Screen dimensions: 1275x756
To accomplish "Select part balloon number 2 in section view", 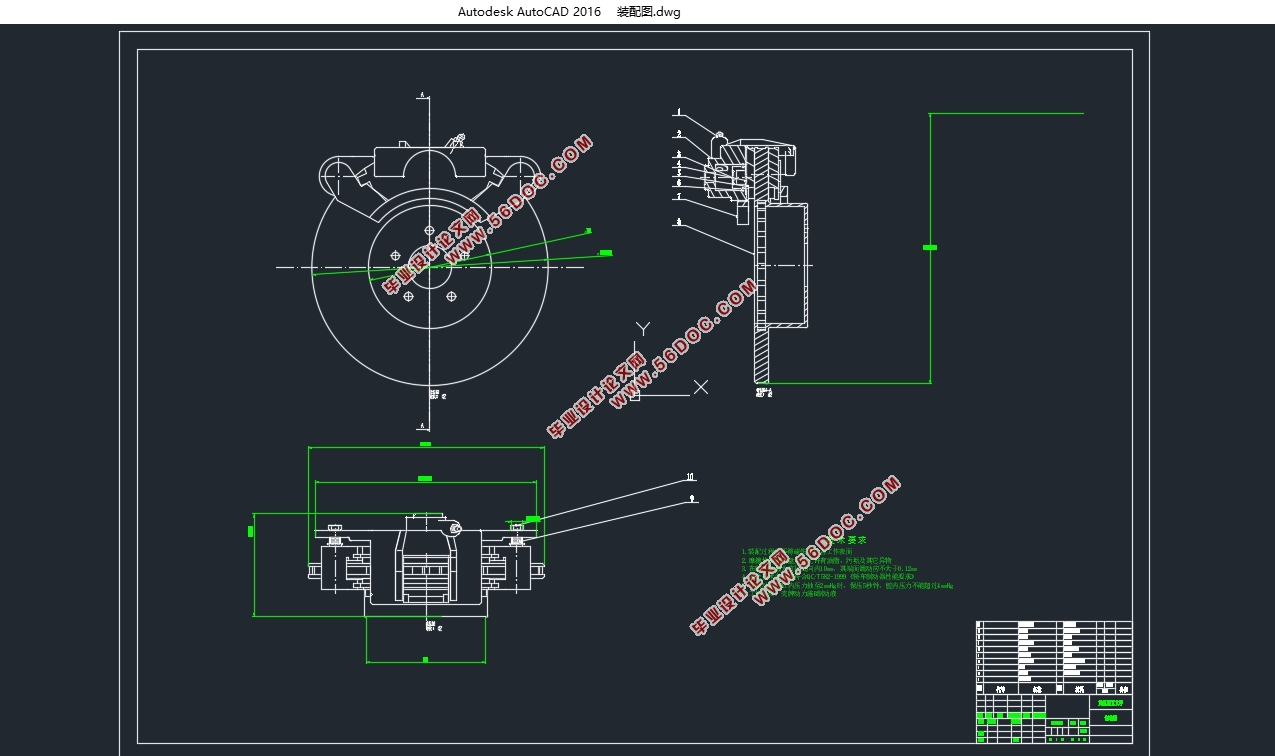I will click(x=677, y=133).
